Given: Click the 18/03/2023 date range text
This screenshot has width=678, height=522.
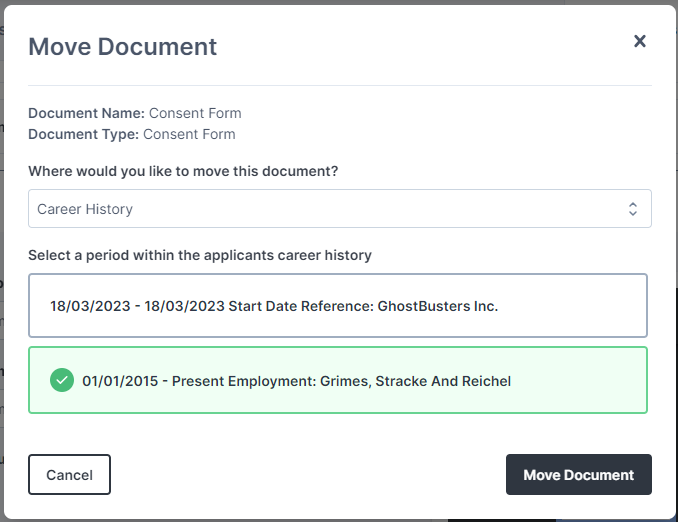Looking at the screenshot, I should tap(137, 306).
